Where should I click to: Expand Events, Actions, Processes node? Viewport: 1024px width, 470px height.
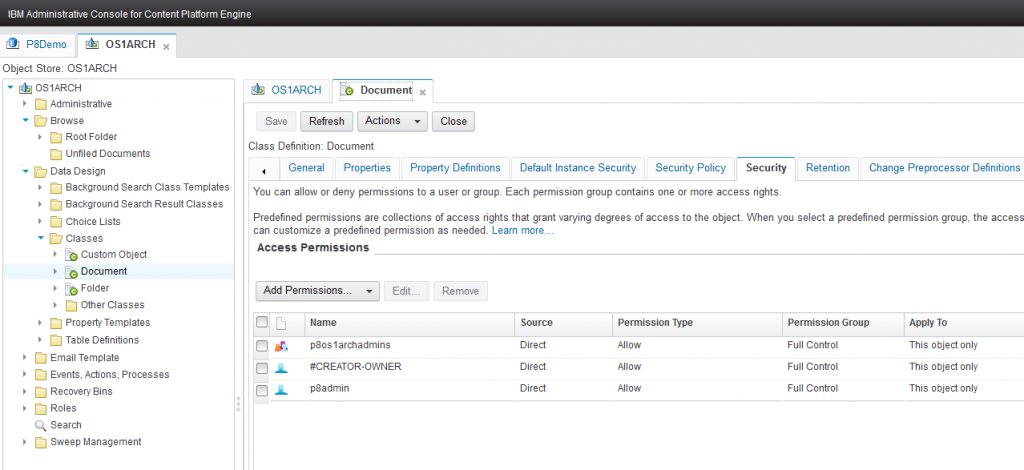coord(25,375)
